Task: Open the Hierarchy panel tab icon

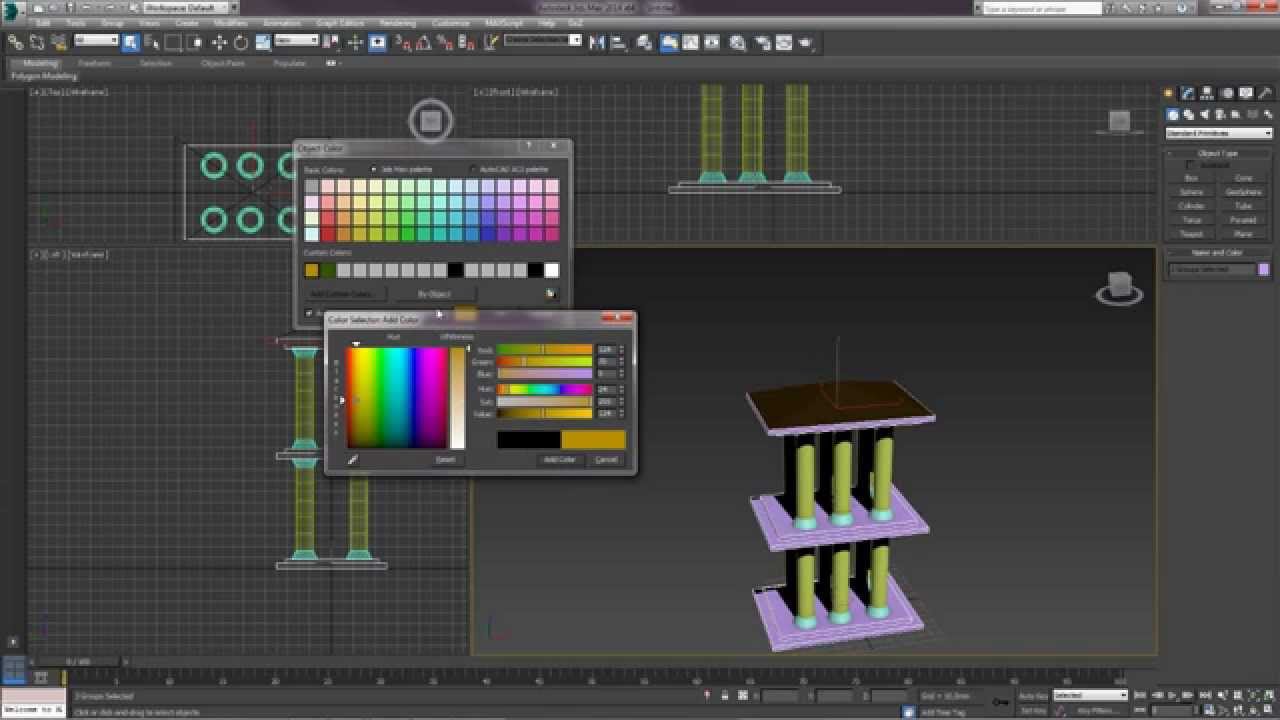Action: [x=1207, y=93]
